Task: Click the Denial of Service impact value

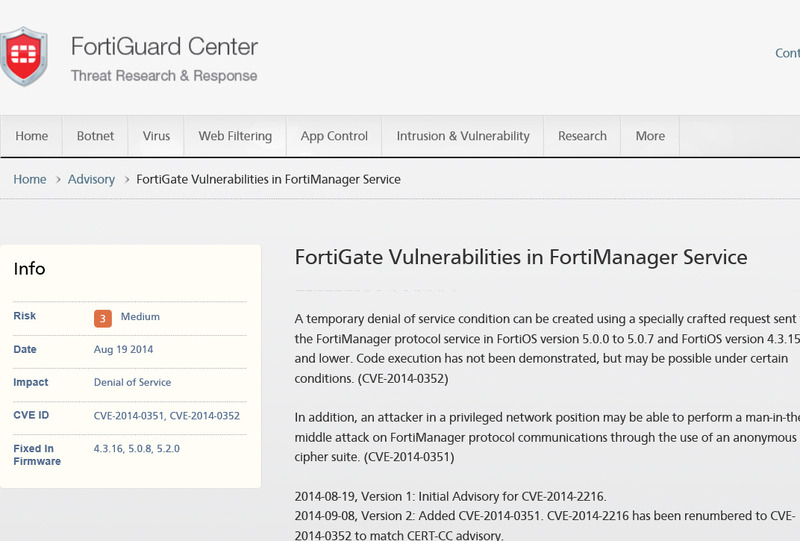Action: 132,383
